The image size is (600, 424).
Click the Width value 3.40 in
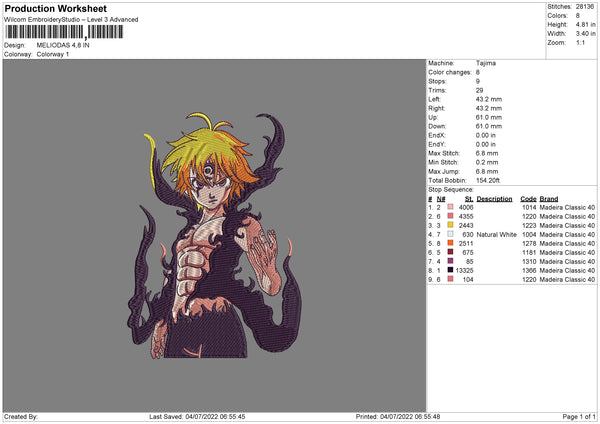(x=585, y=34)
